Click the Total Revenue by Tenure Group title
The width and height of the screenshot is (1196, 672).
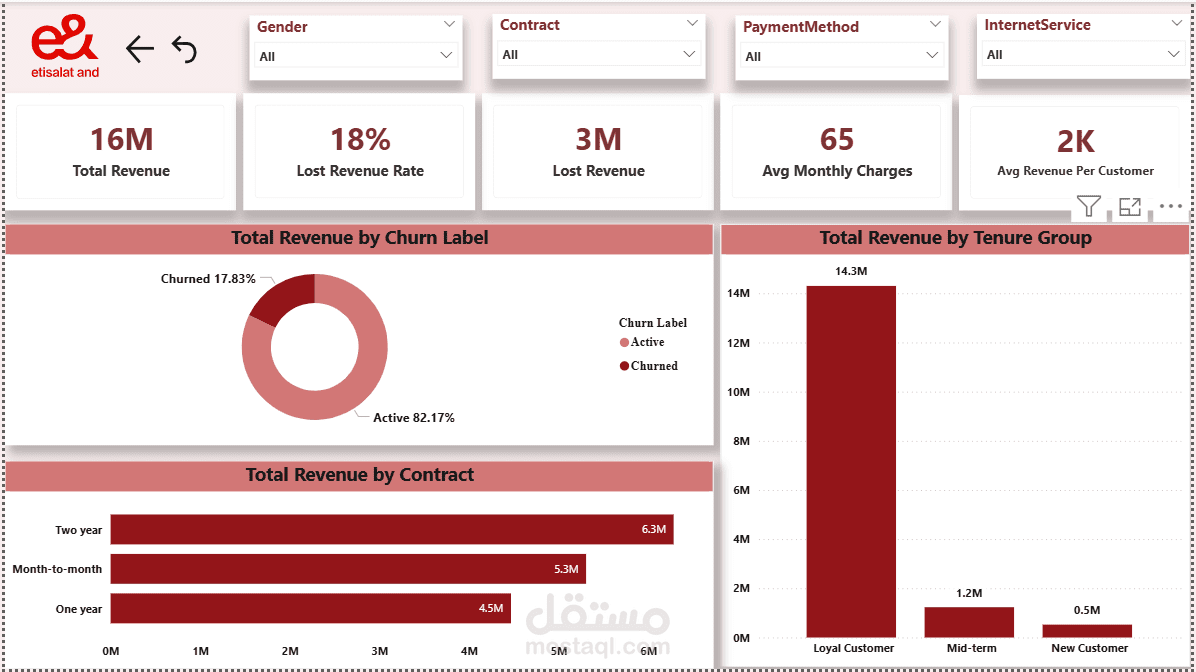click(955, 238)
